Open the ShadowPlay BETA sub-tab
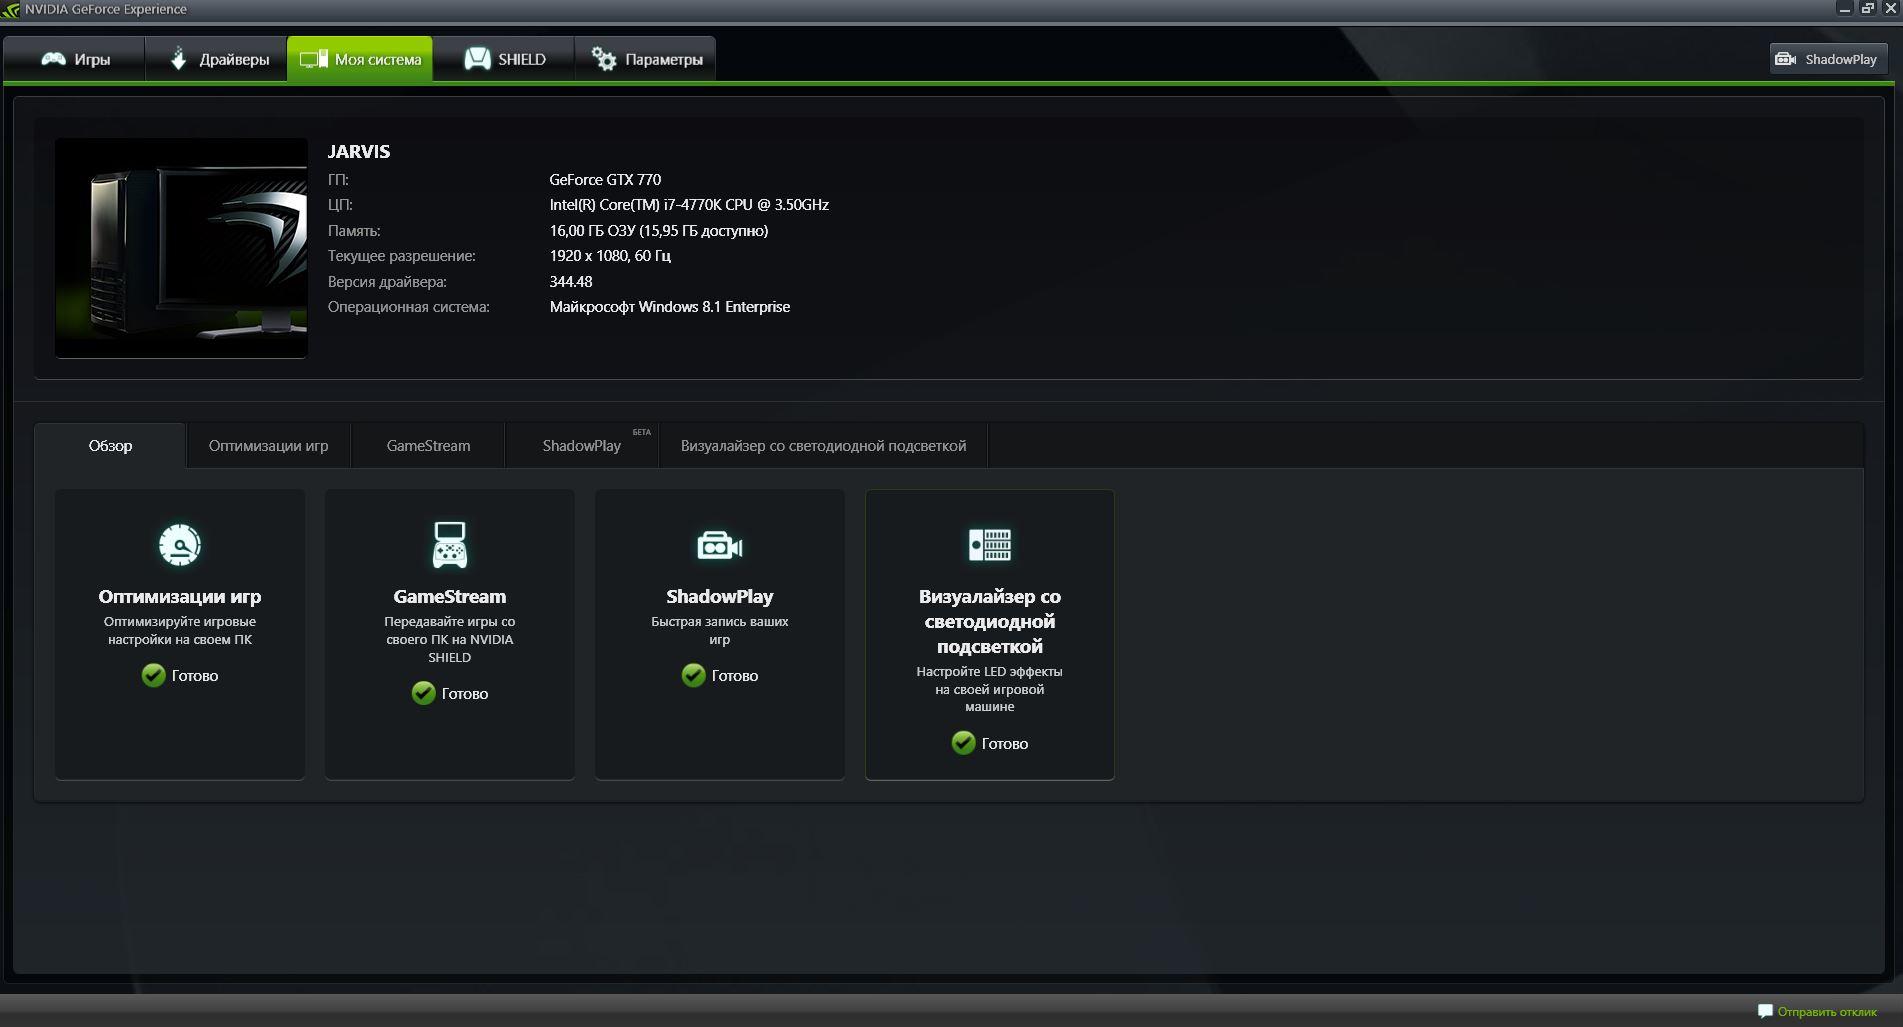 tap(582, 446)
